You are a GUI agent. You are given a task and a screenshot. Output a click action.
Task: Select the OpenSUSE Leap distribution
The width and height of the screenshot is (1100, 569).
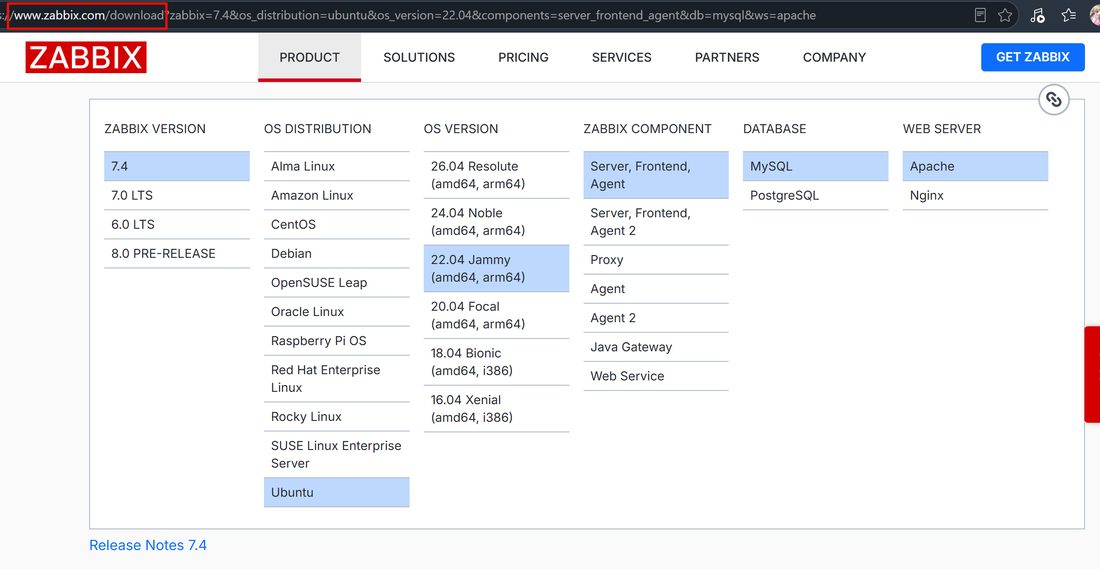pyautogui.click(x=337, y=283)
